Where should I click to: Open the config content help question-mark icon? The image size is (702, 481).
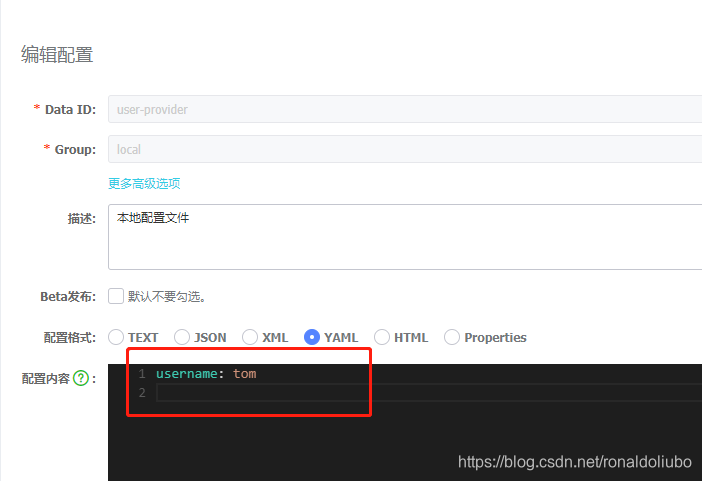pyautogui.click(x=81, y=378)
